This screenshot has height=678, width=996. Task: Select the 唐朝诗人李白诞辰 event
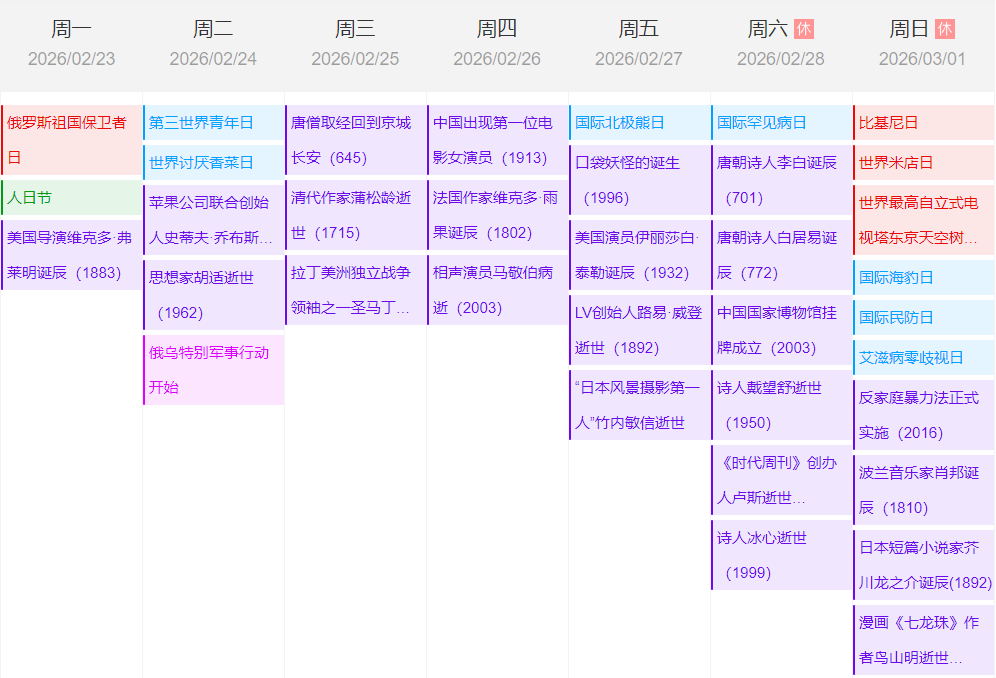[781, 180]
